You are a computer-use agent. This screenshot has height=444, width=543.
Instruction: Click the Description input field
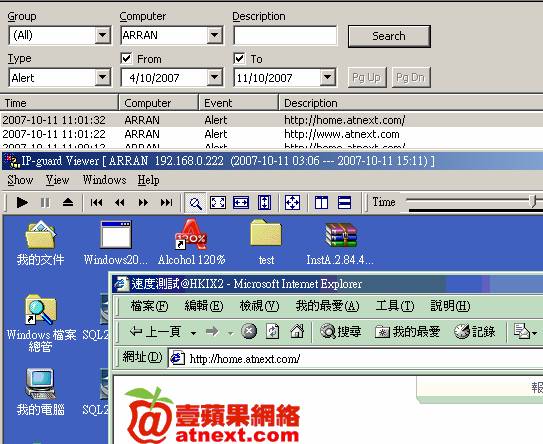coord(285,35)
